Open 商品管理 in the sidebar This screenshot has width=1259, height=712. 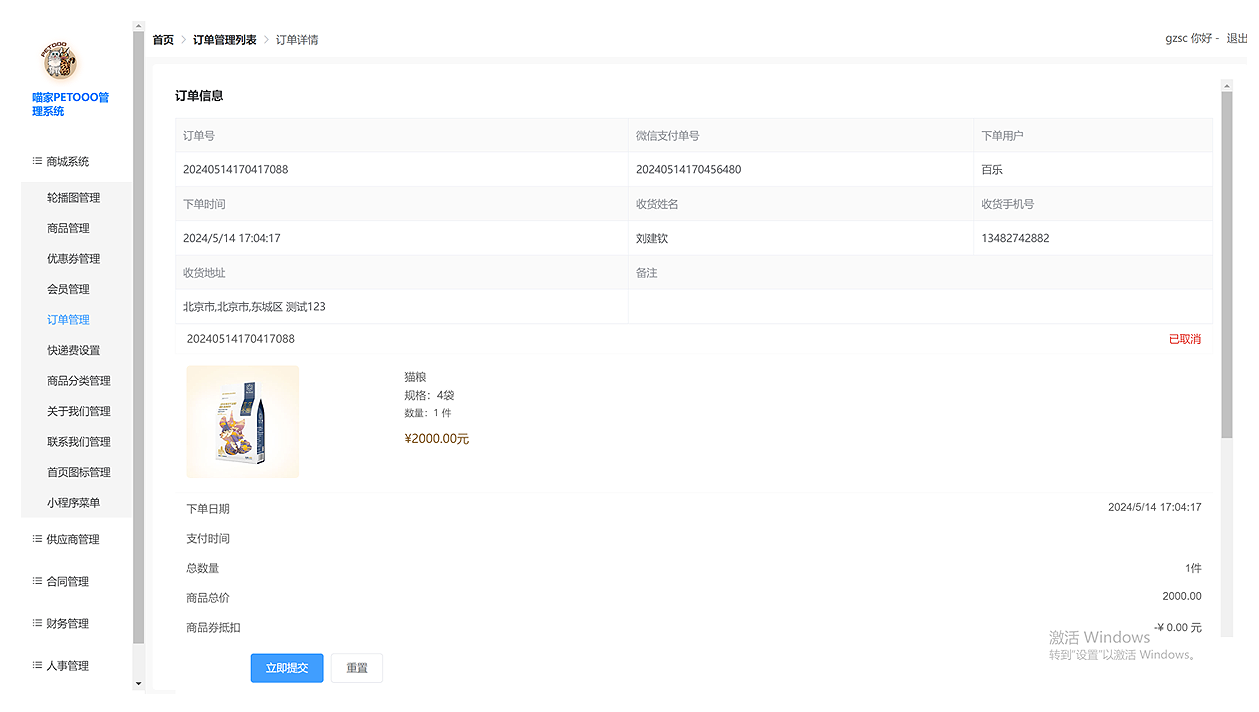[68, 228]
